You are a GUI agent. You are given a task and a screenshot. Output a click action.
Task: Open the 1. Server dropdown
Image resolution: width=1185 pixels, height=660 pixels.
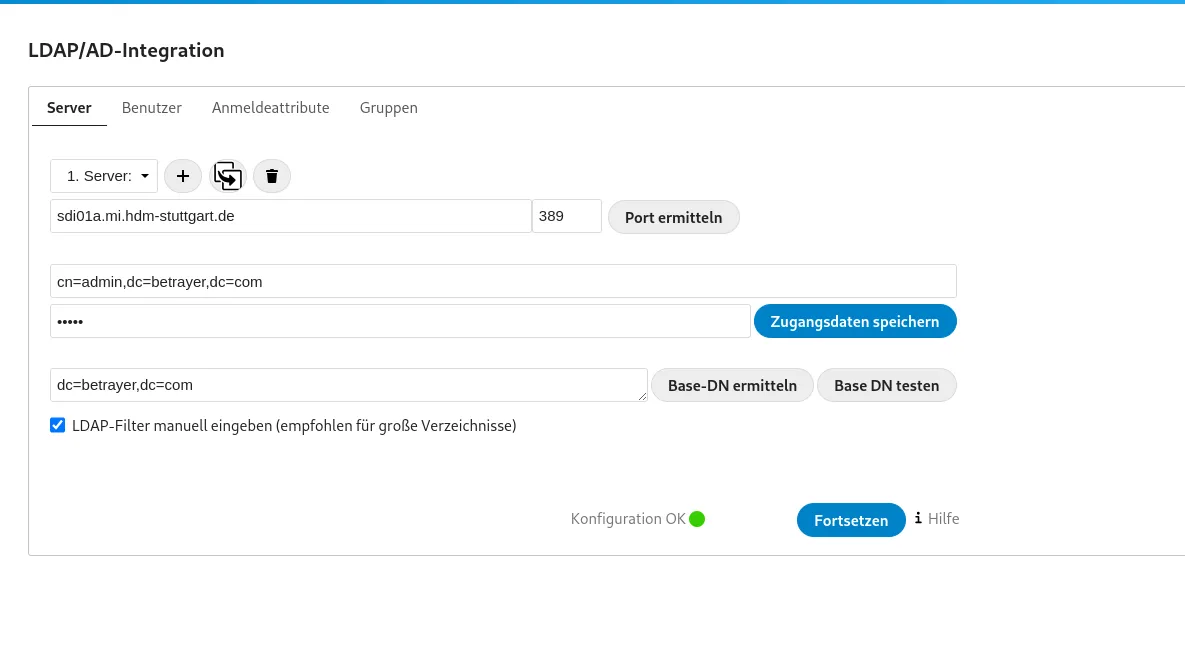click(103, 176)
